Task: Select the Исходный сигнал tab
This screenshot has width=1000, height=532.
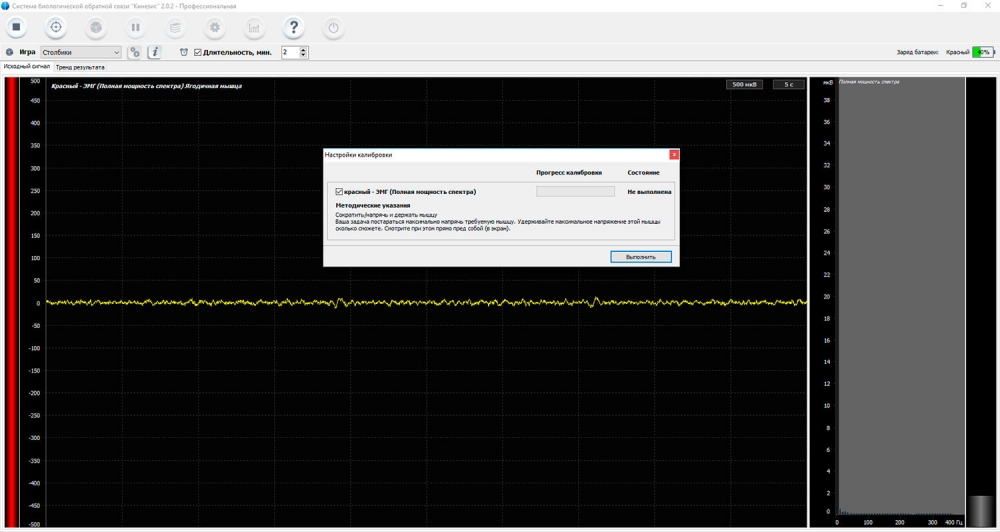Action: 26,67
